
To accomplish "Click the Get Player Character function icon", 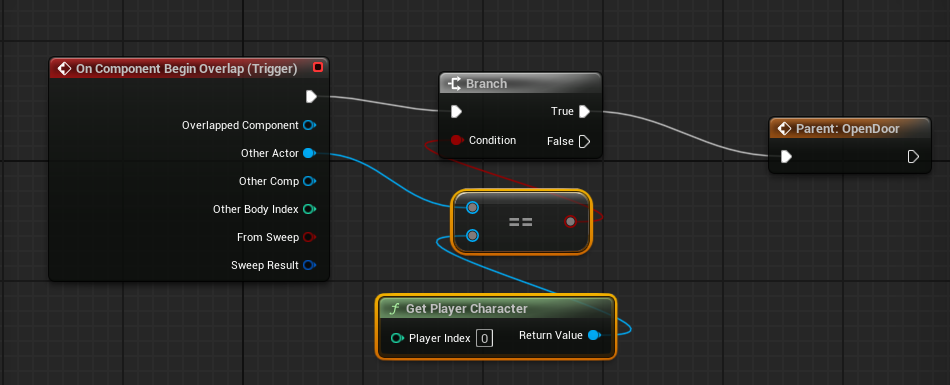I will pyautogui.click(x=394, y=309).
